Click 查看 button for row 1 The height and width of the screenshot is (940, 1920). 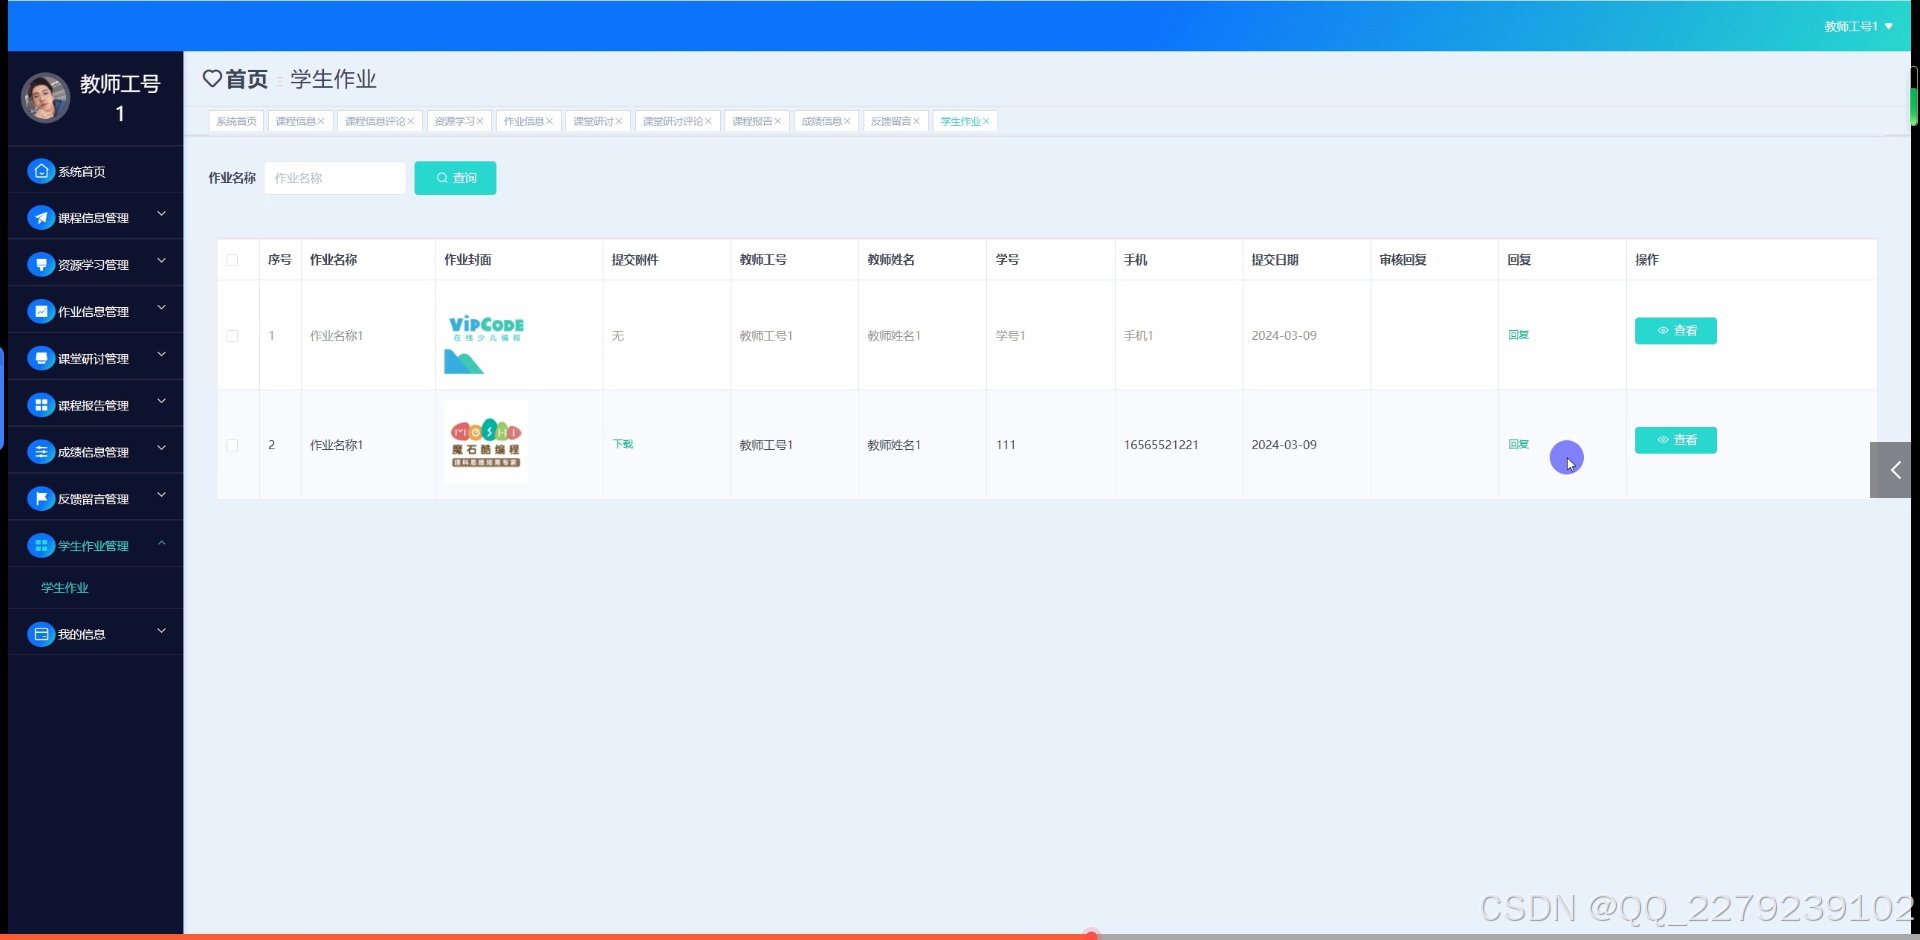coord(1675,331)
